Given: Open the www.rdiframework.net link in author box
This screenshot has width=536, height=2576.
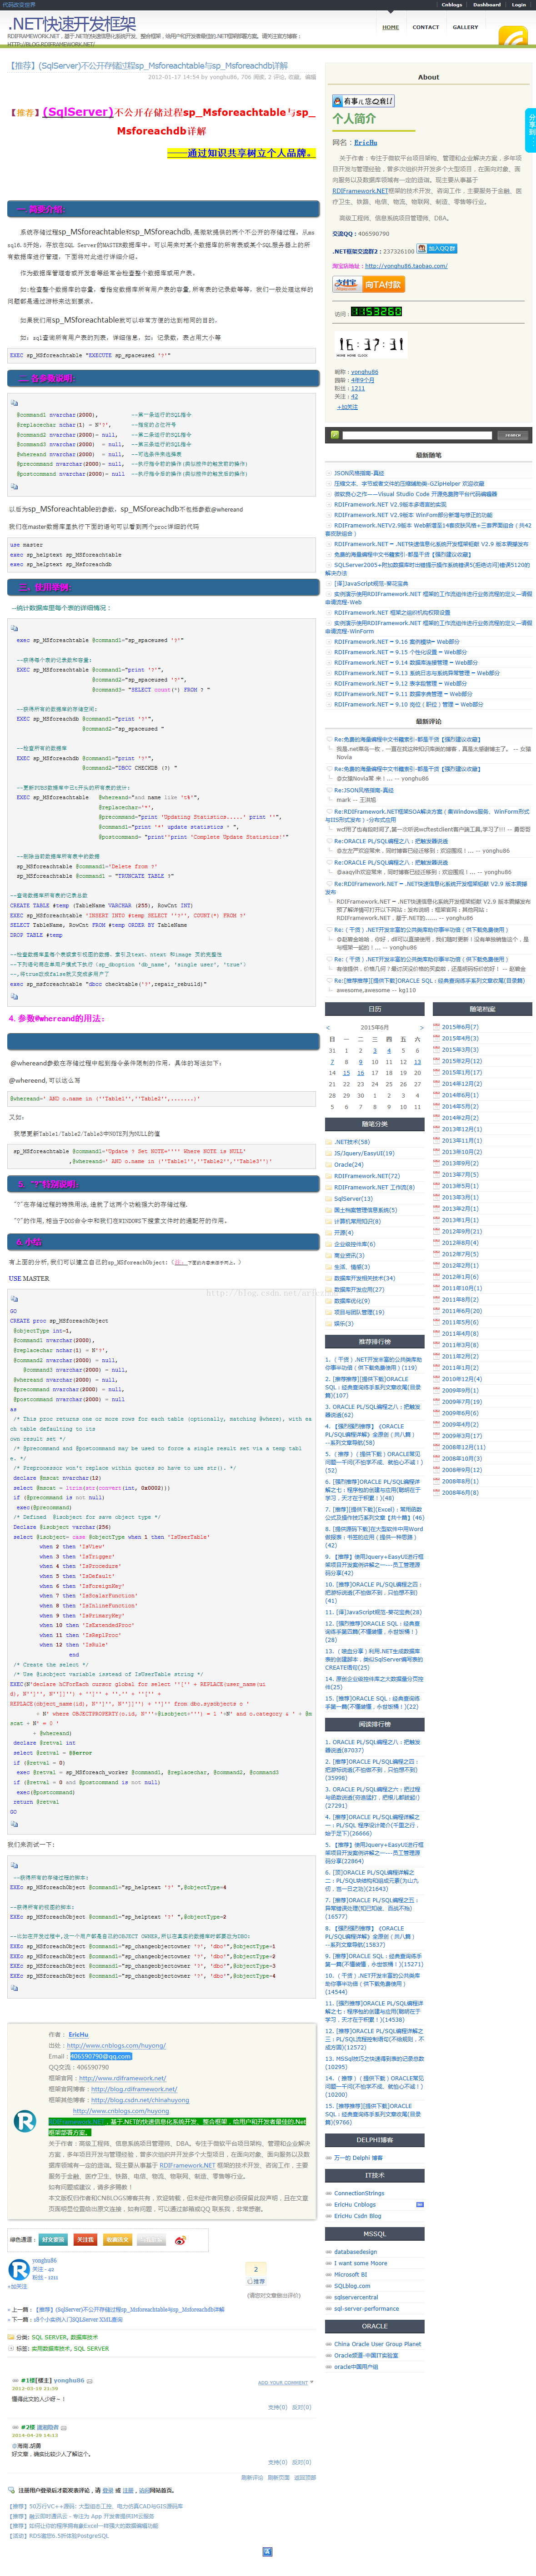Looking at the screenshot, I should tap(123, 2078).
